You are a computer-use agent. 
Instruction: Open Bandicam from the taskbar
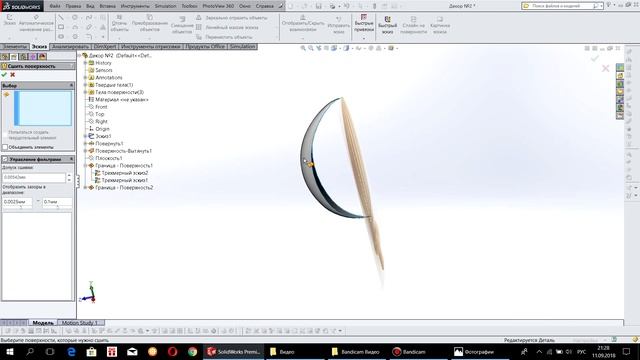409,352
